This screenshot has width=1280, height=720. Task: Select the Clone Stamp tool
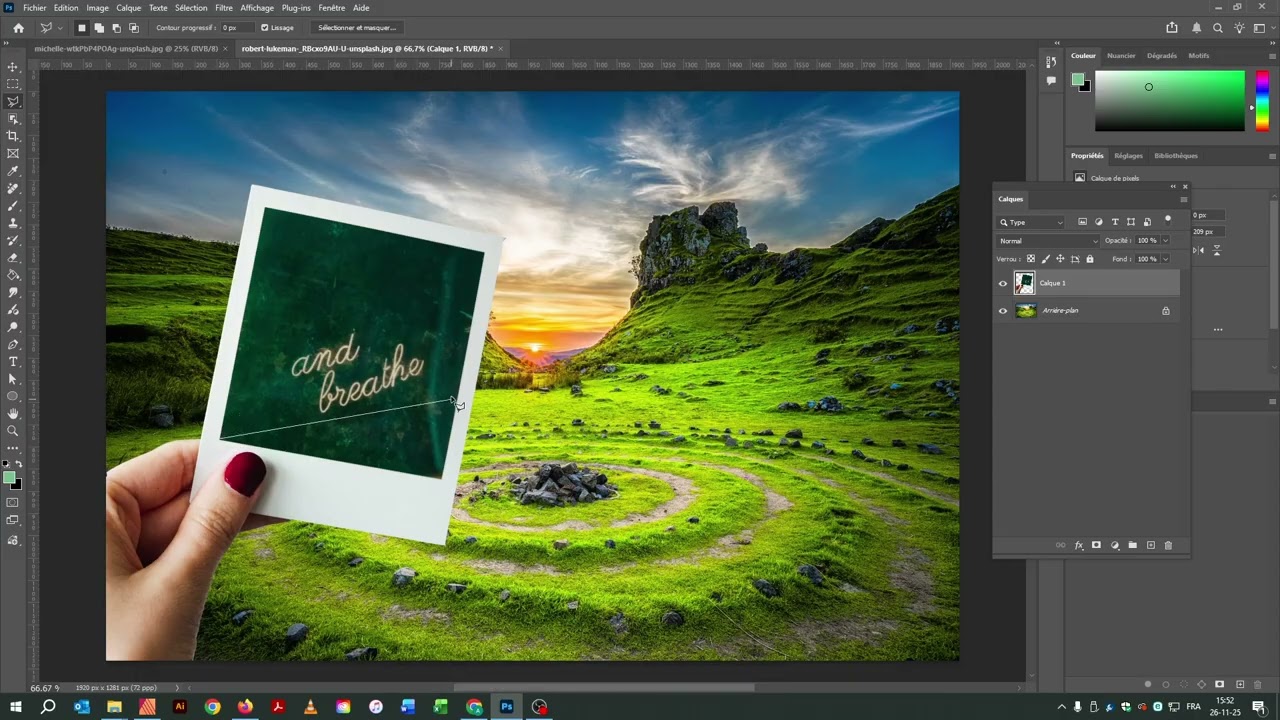coord(13,223)
